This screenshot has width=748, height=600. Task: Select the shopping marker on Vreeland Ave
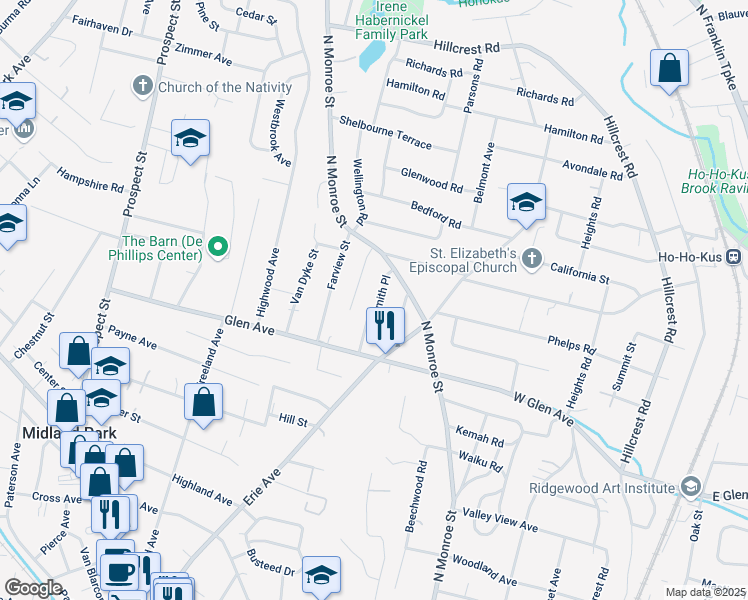[203, 403]
